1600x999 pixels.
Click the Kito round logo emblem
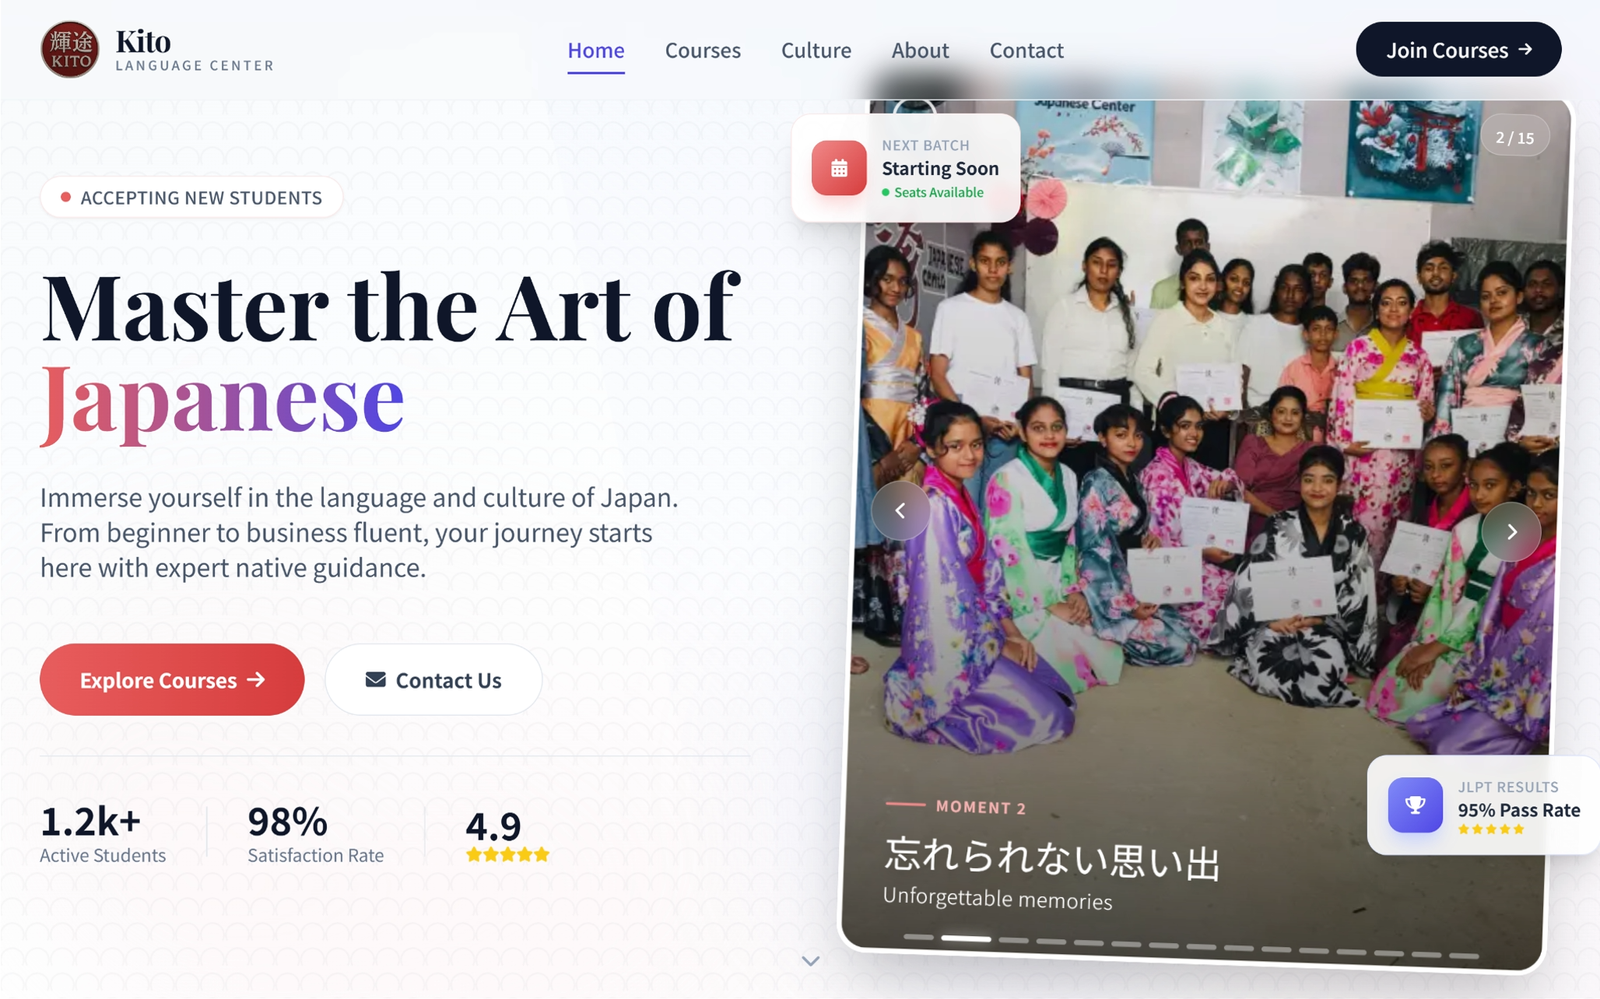[70, 50]
